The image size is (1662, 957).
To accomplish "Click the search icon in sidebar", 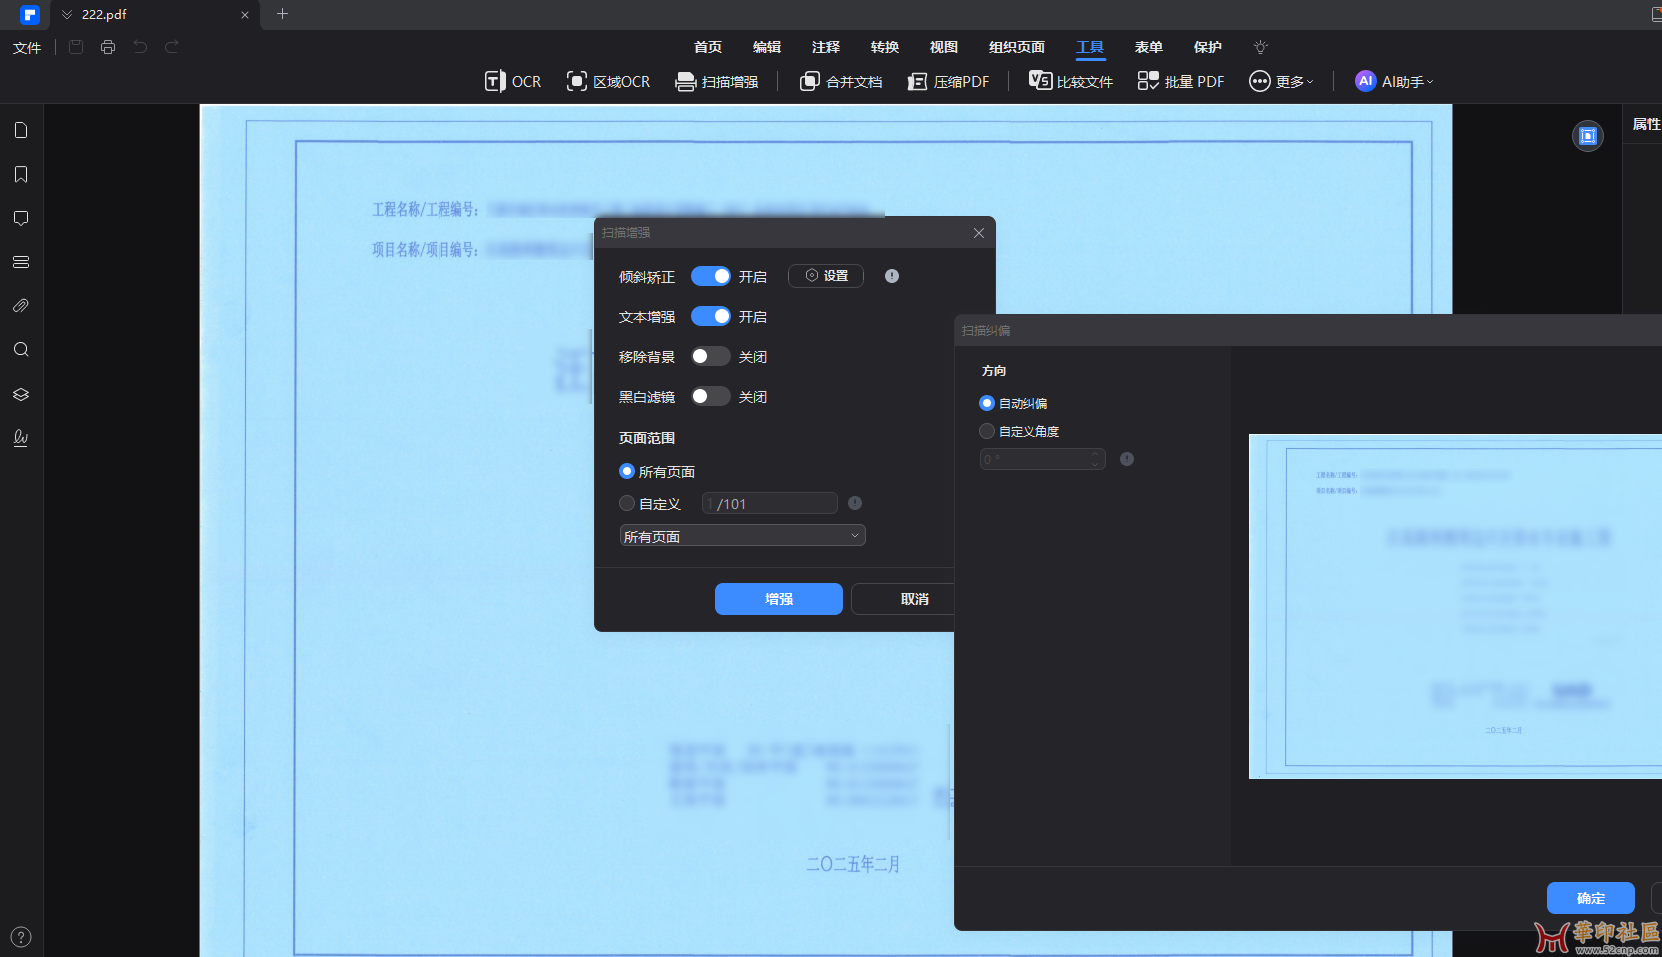I will [x=21, y=350].
